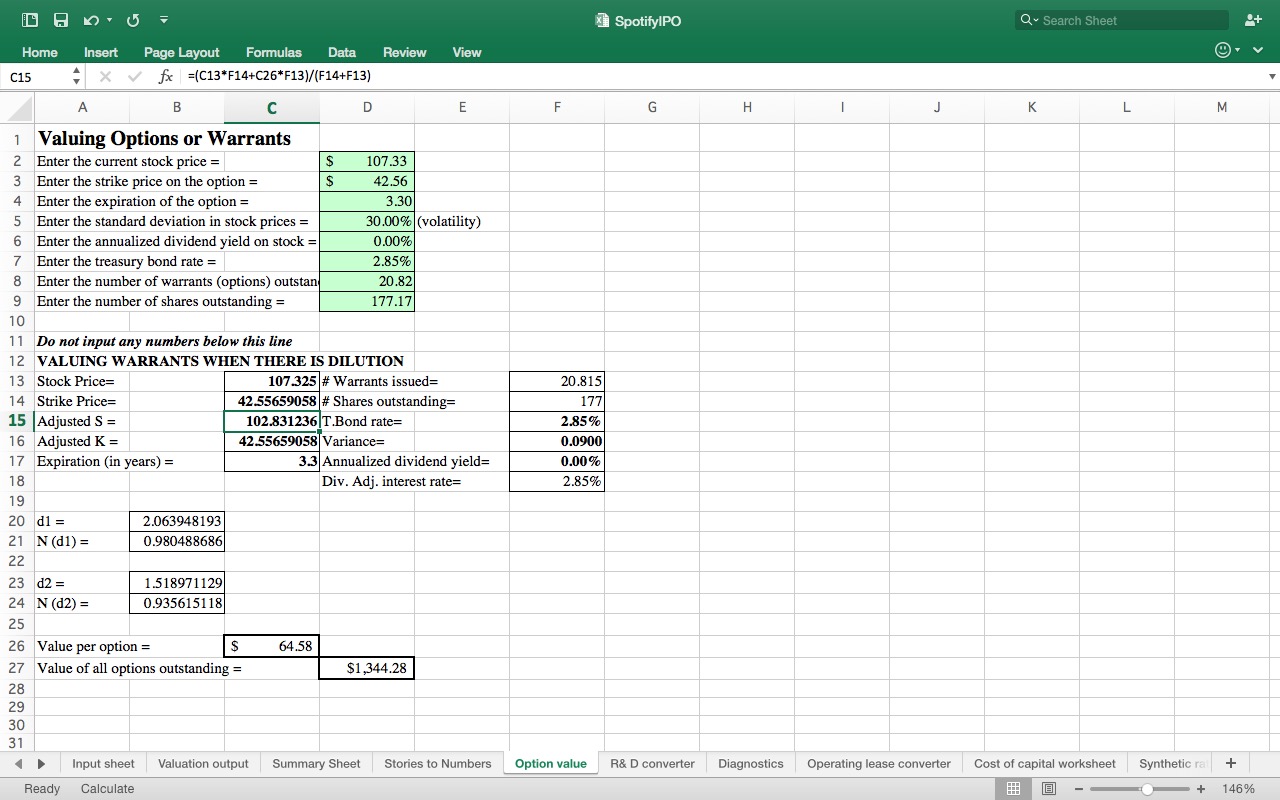Screen dimensions: 1280x800
Task: Open the Diagnostics sheet tab
Action: 750,763
